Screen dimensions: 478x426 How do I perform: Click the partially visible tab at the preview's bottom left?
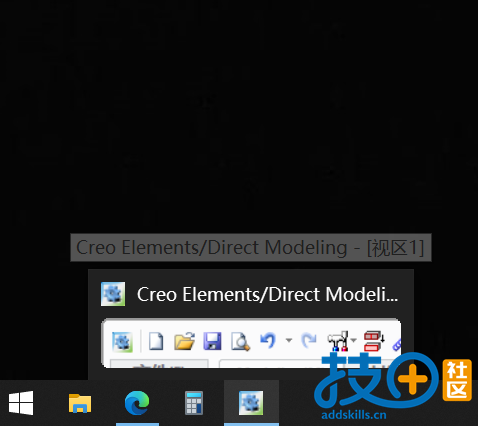click(159, 364)
